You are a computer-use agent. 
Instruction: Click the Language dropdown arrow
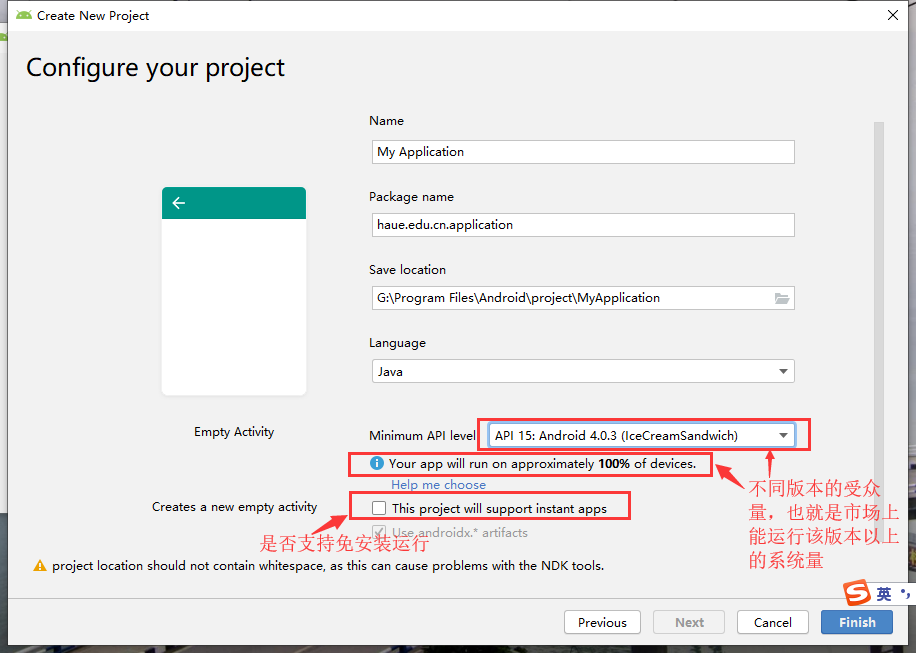point(783,370)
